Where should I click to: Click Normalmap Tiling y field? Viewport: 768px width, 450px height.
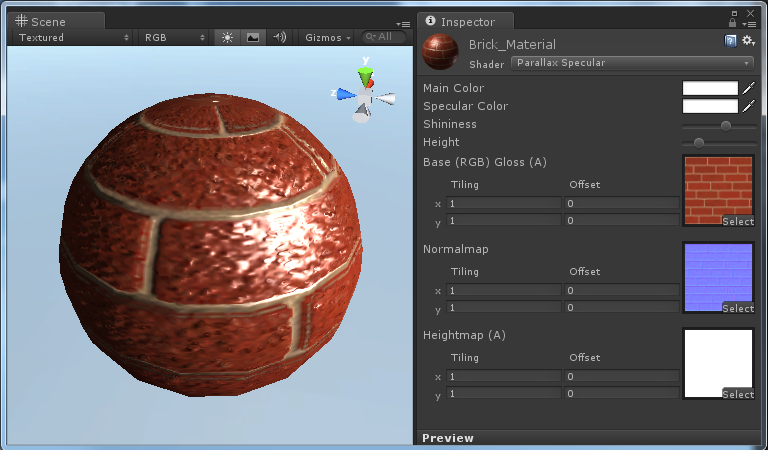[504, 308]
